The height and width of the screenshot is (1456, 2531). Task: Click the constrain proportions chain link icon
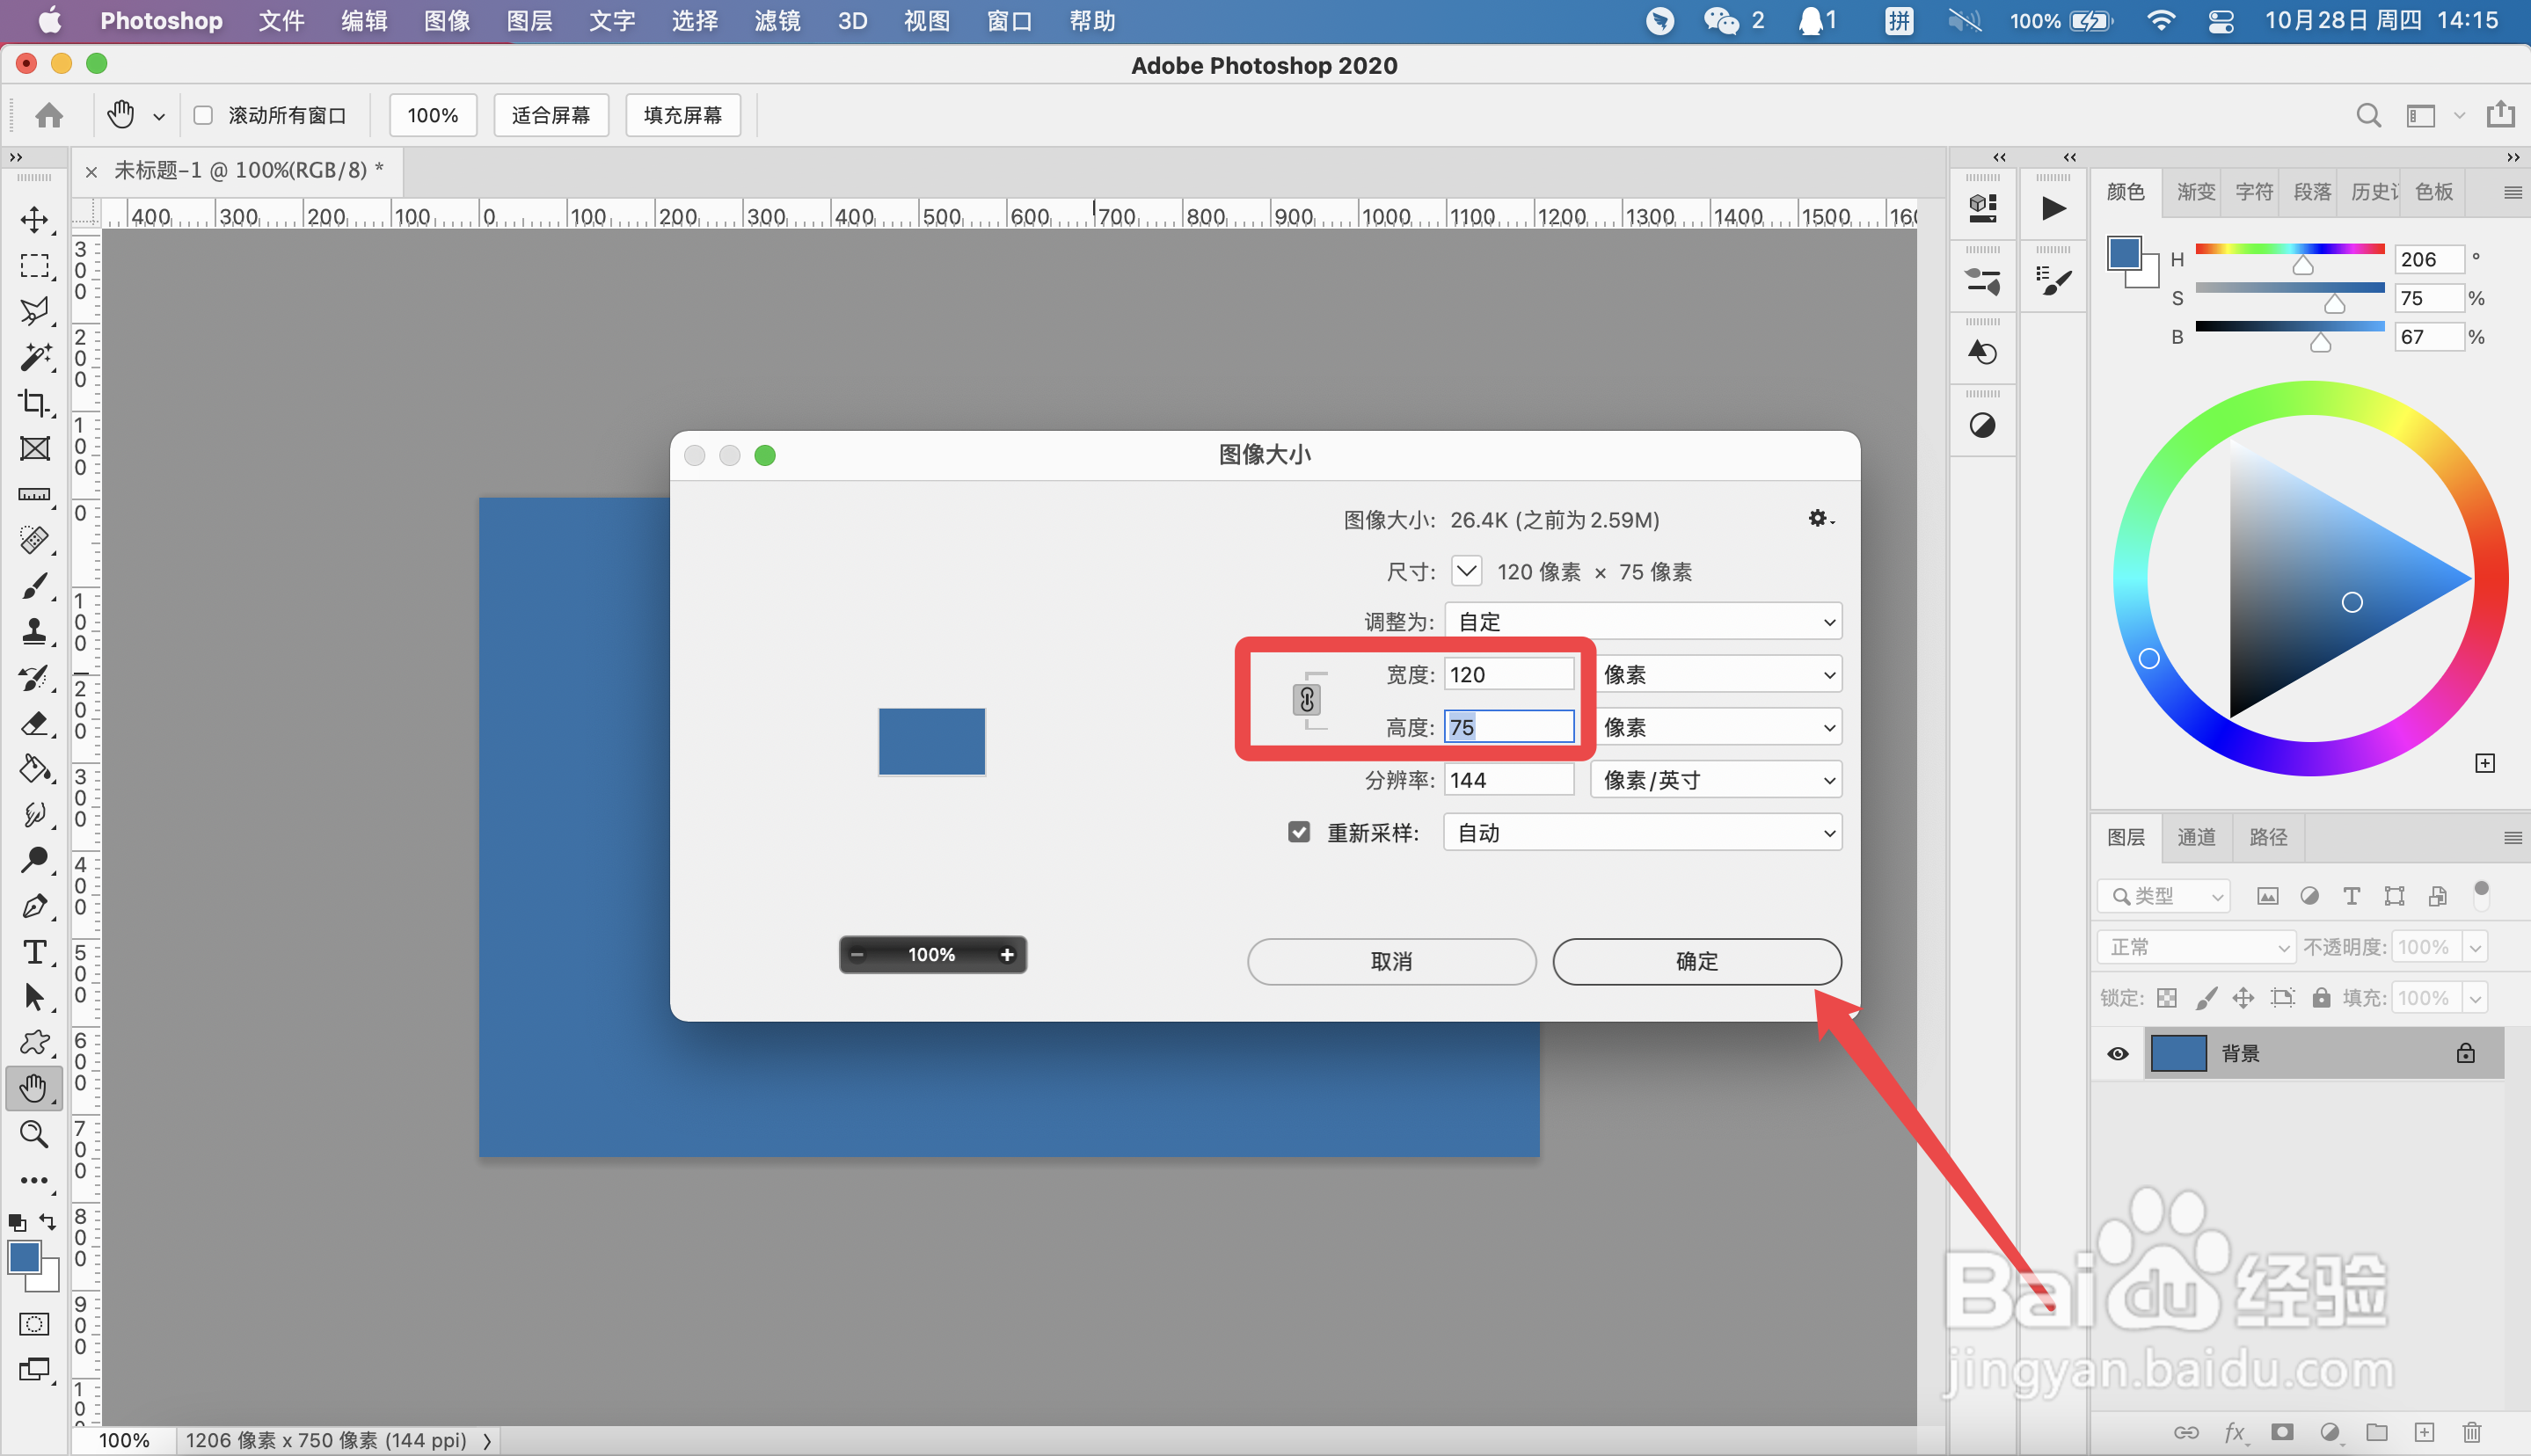(x=1306, y=700)
